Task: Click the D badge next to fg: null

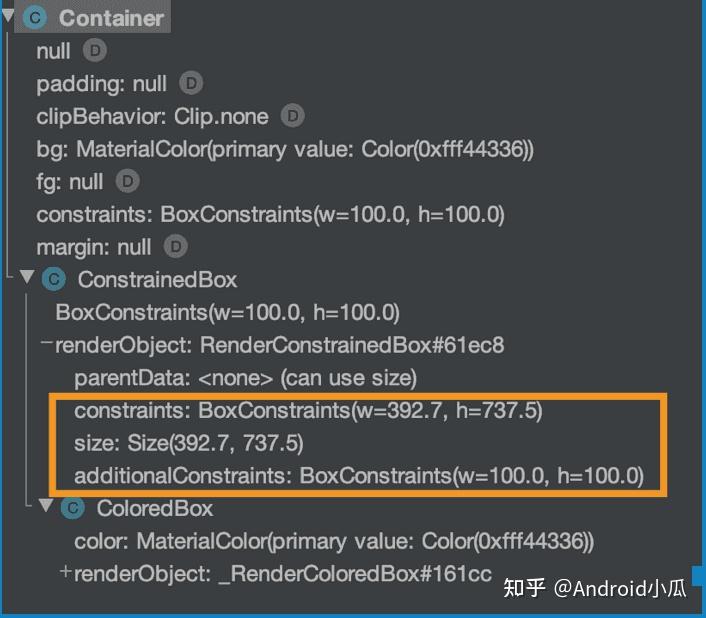Action: 127,181
